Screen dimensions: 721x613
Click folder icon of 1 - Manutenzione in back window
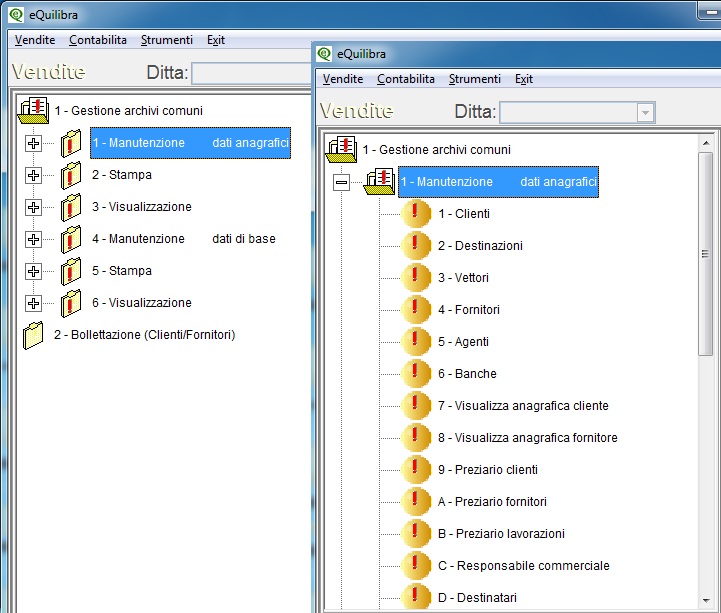click(x=71, y=143)
